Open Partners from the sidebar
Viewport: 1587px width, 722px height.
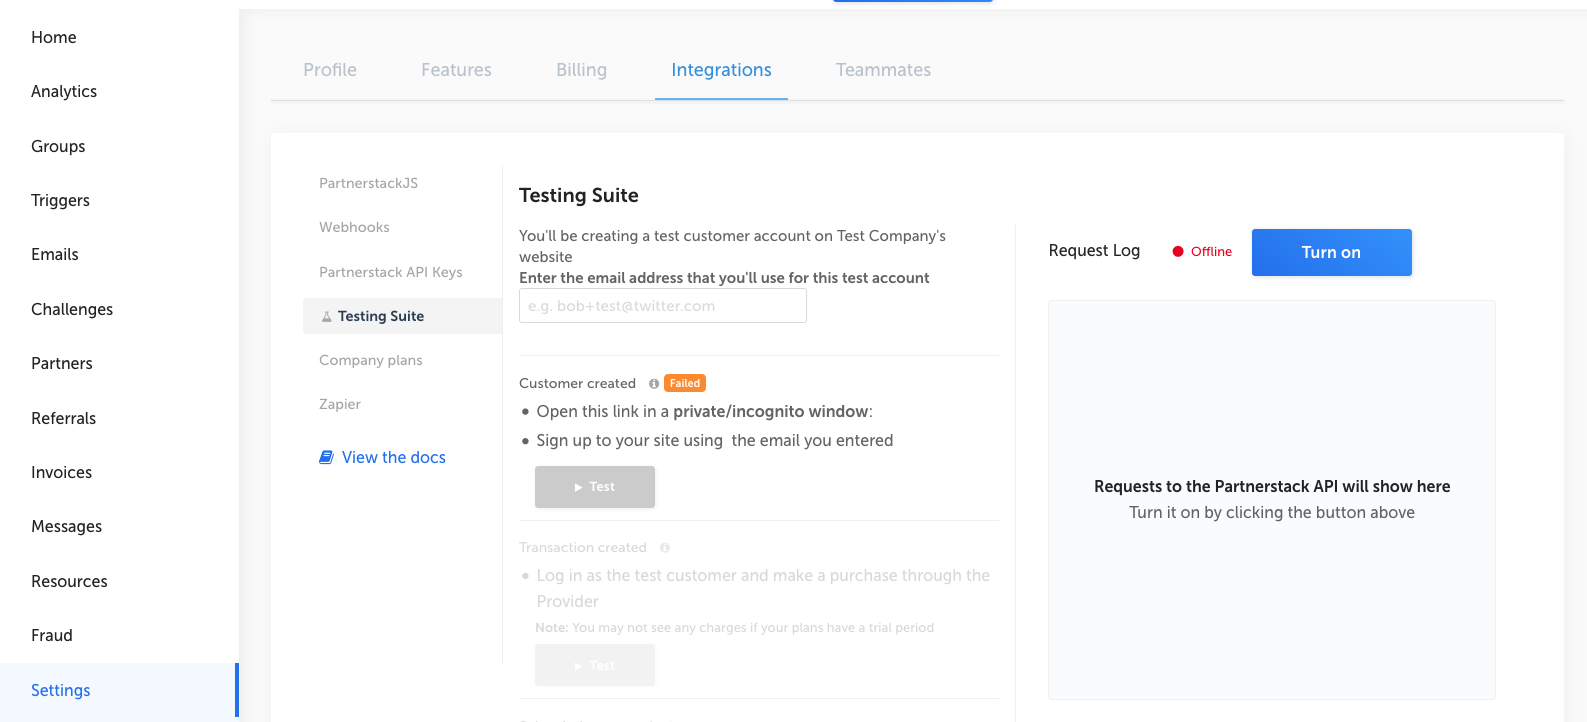[x=62, y=363]
